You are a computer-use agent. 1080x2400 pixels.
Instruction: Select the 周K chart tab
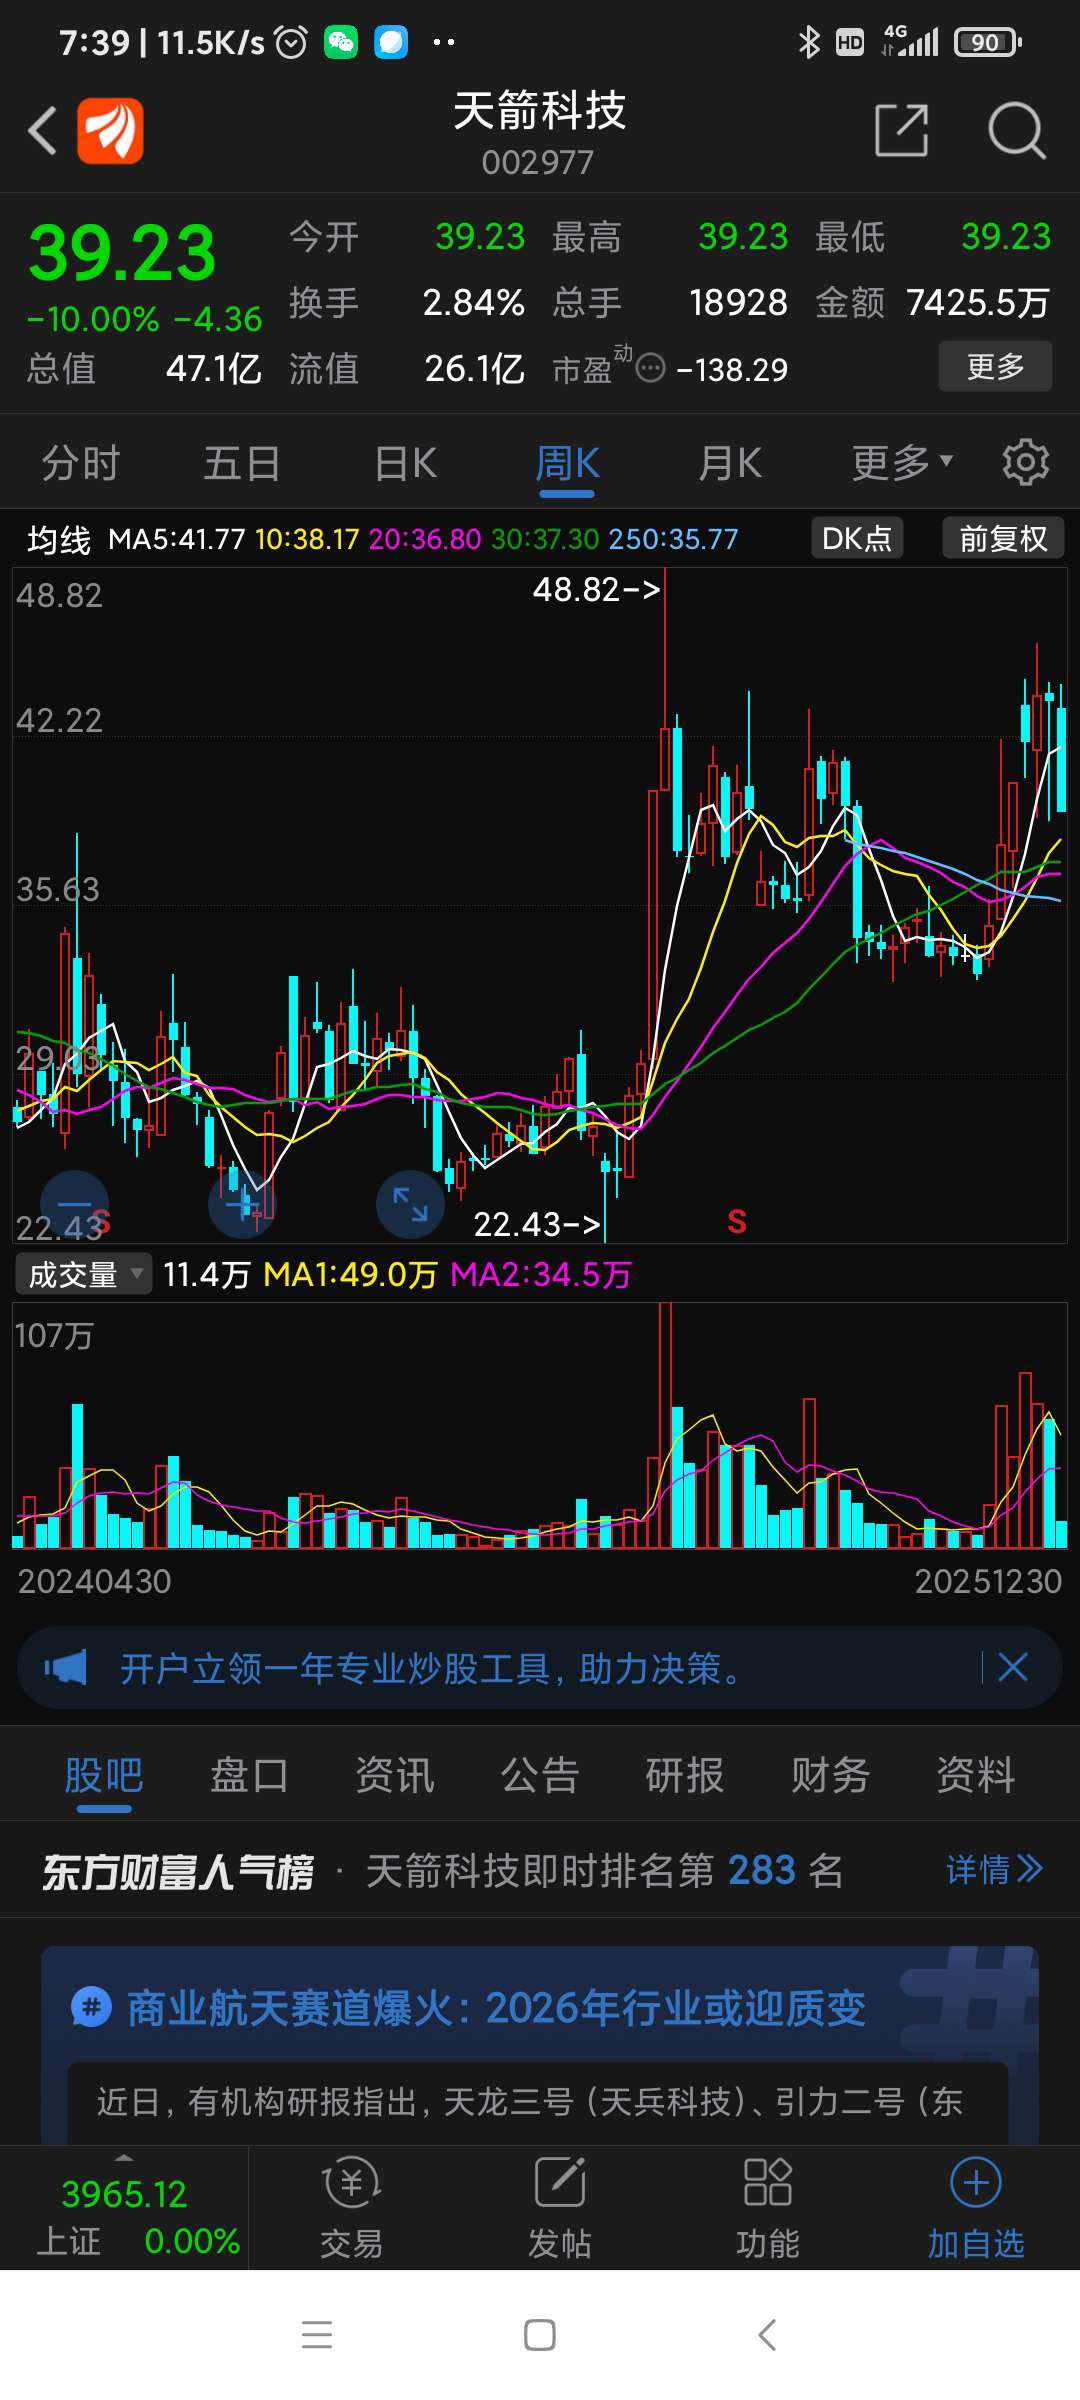(x=567, y=463)
